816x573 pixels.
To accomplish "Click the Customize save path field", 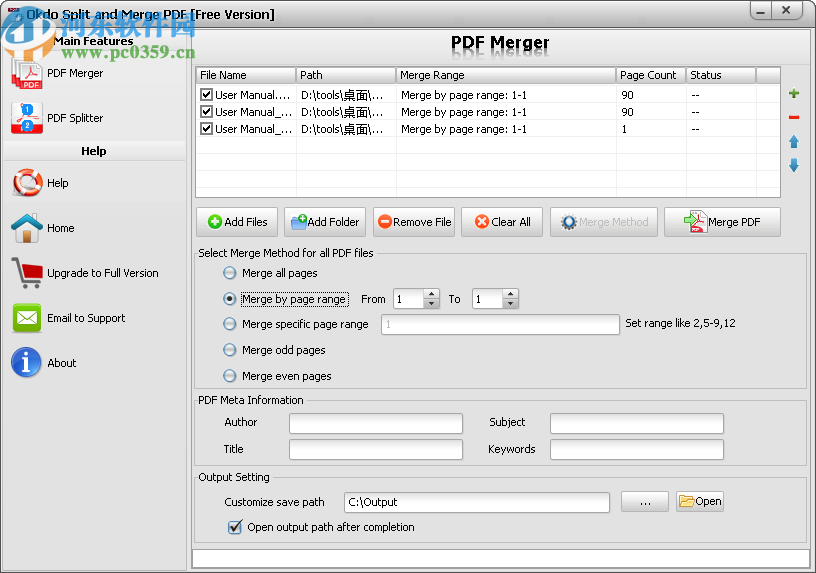I will click(x=477, y=502).
